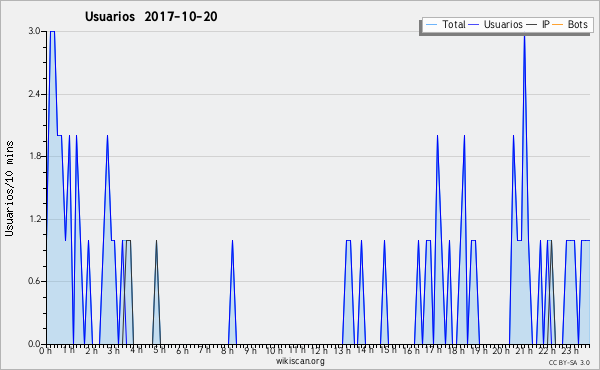600x370 pixels.
Task: Click the Bots legend color line
Action: (x=558, y=25)
